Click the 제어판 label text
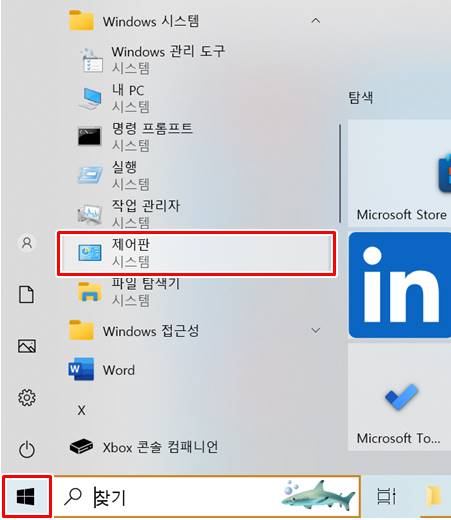 (x=131, y=245)
